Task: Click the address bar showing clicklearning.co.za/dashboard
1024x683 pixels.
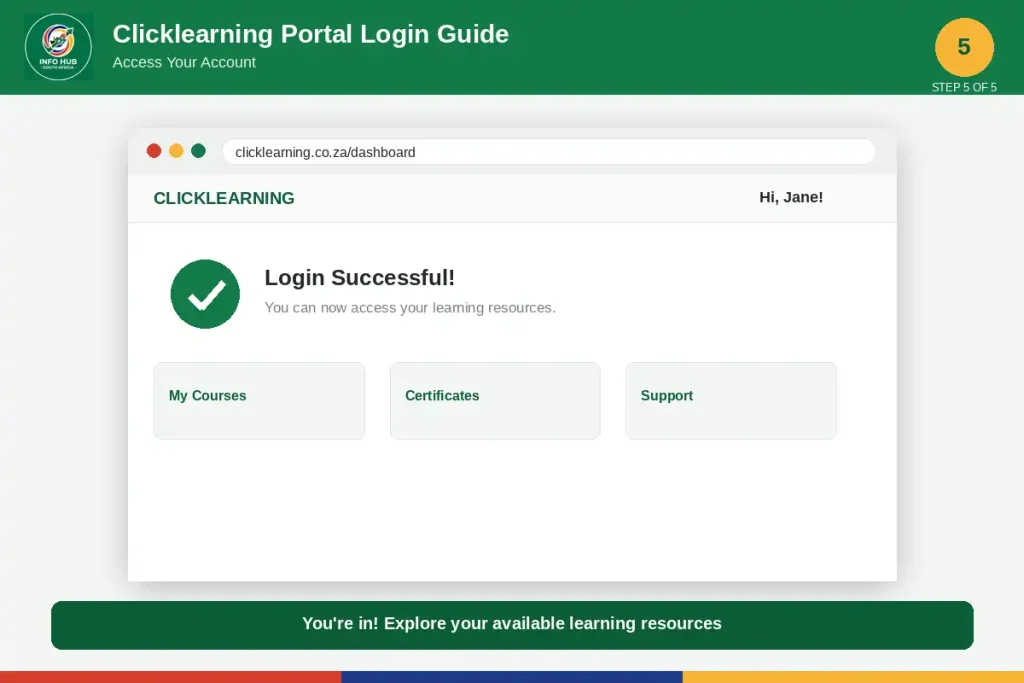Action: [x=549, y=151]
